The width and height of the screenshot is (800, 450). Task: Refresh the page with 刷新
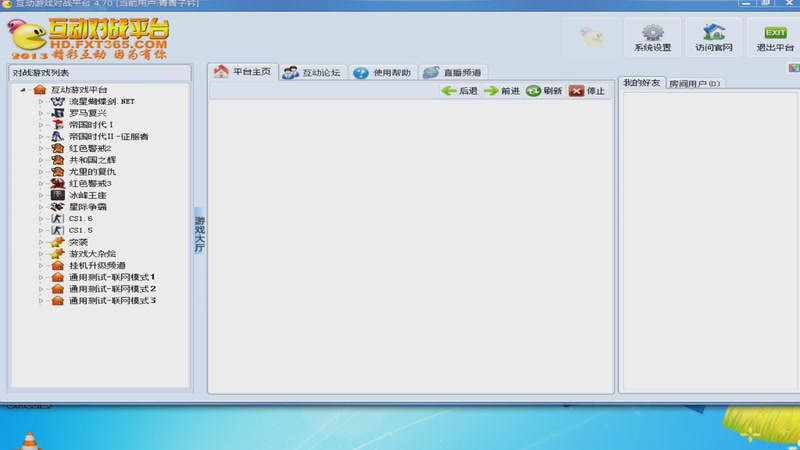click(x=544, y=91)
